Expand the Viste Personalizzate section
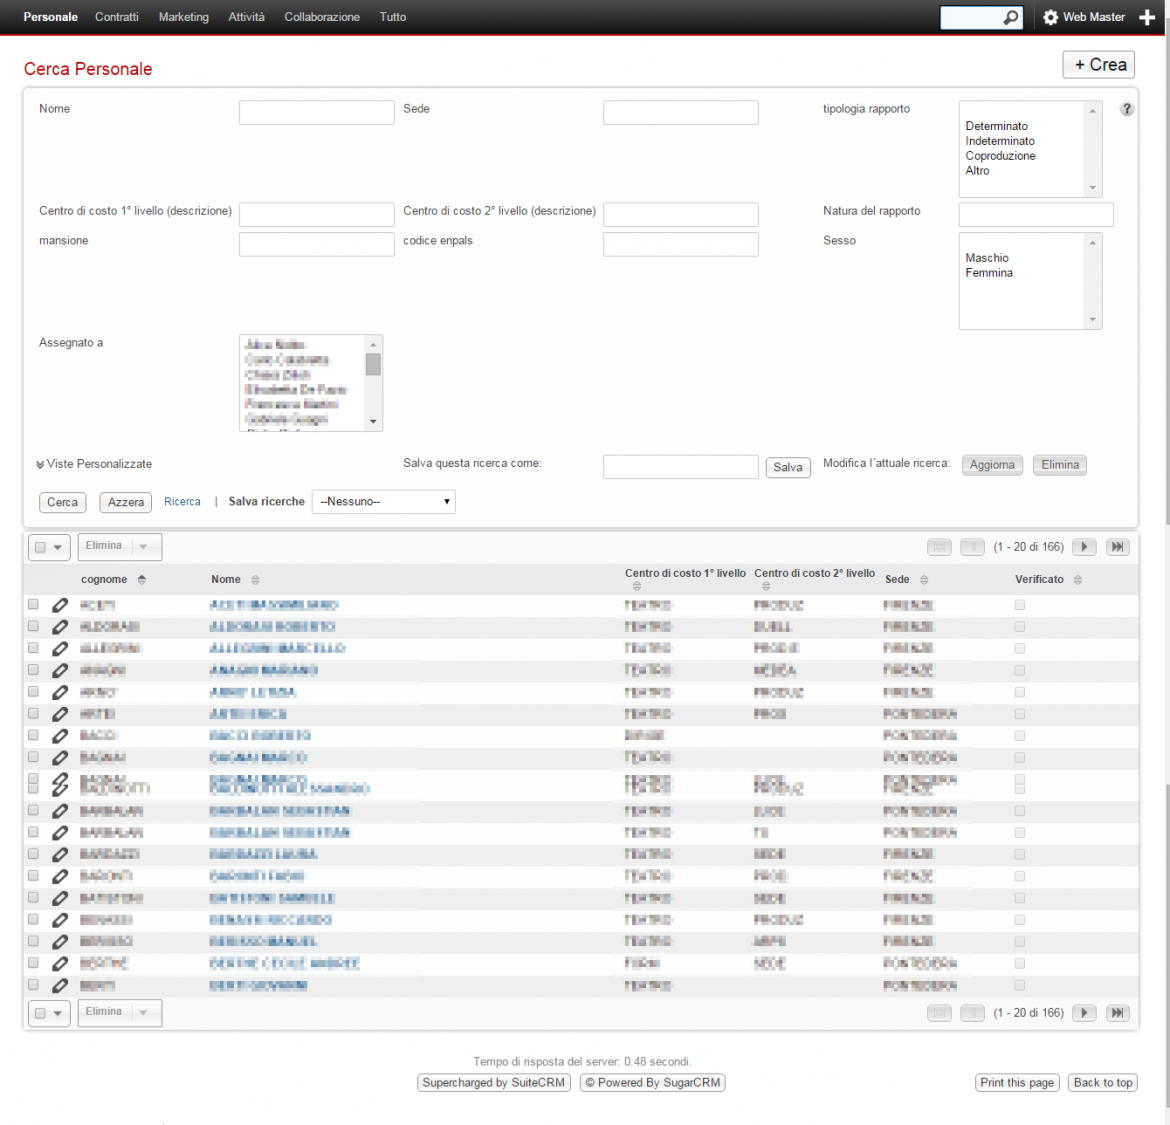 [94, 464]
